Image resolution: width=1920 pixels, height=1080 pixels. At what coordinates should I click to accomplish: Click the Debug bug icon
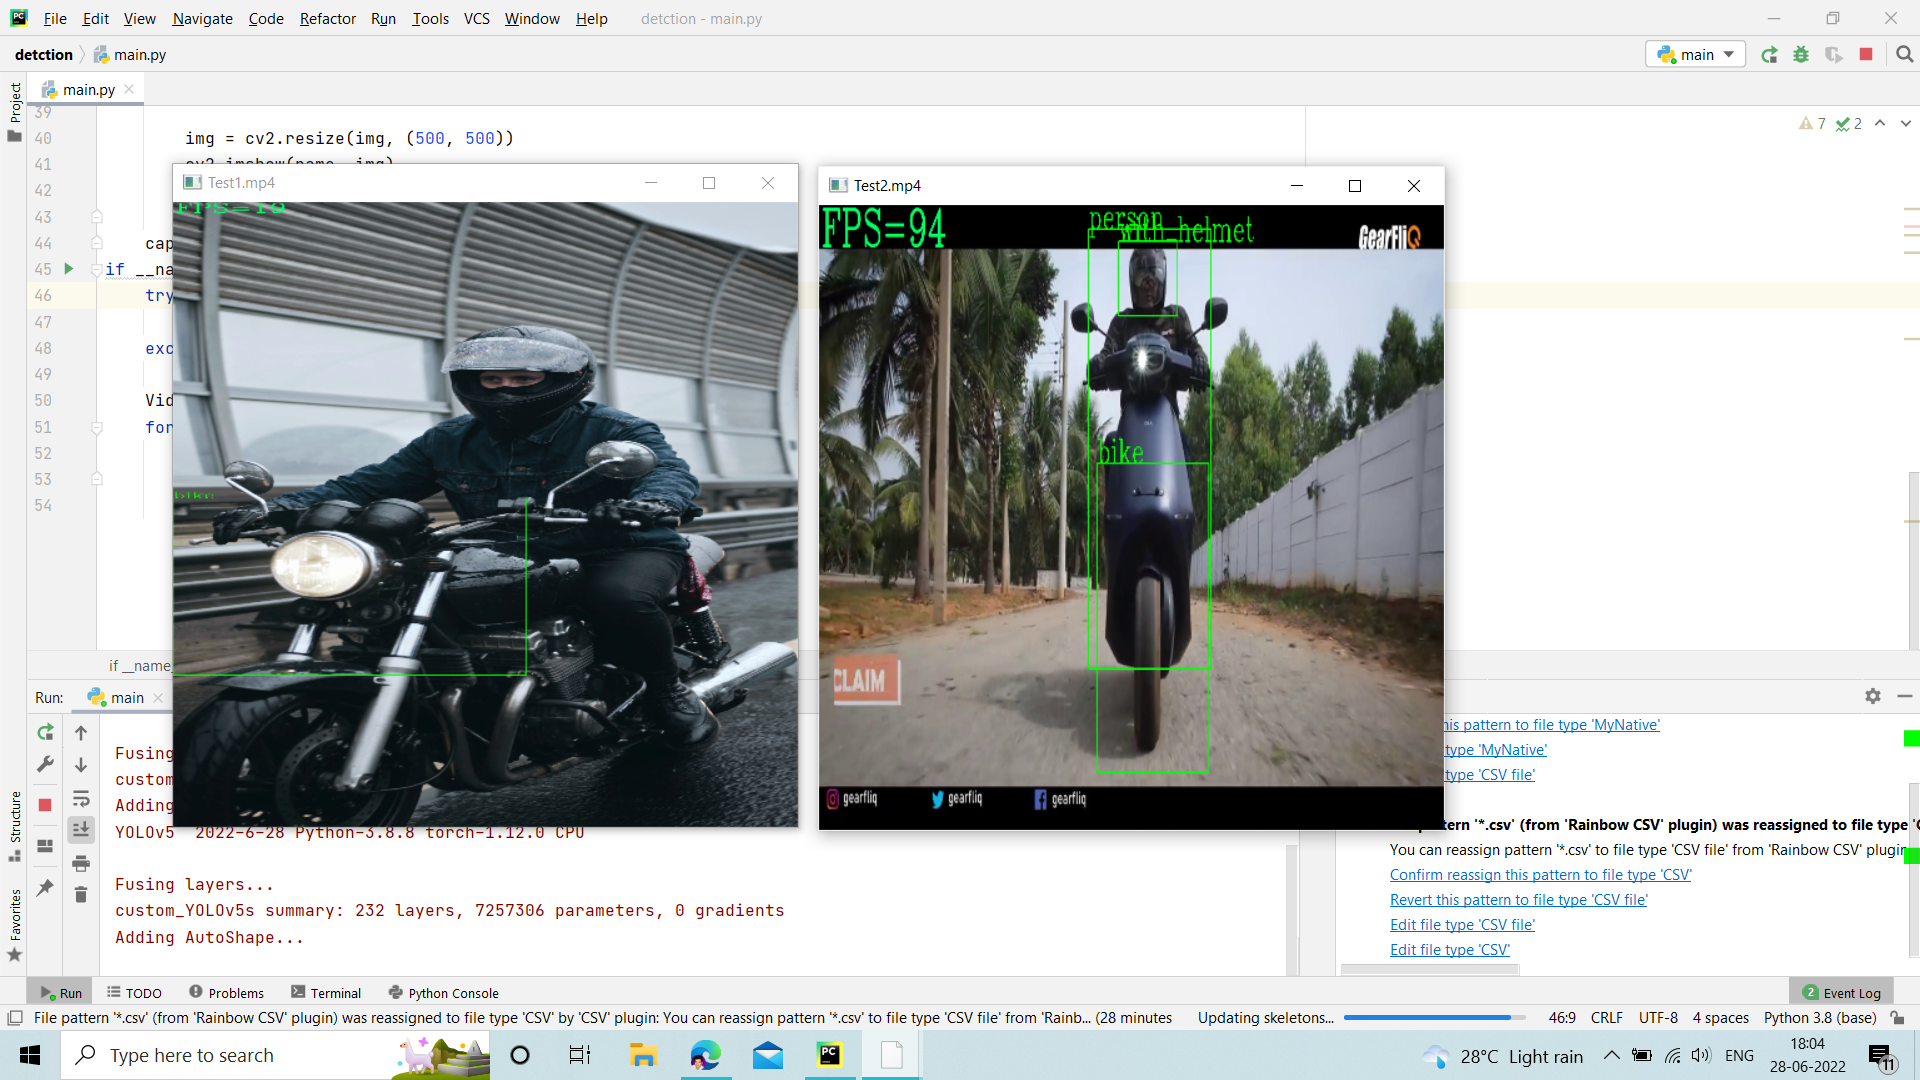pos(1801,55)
